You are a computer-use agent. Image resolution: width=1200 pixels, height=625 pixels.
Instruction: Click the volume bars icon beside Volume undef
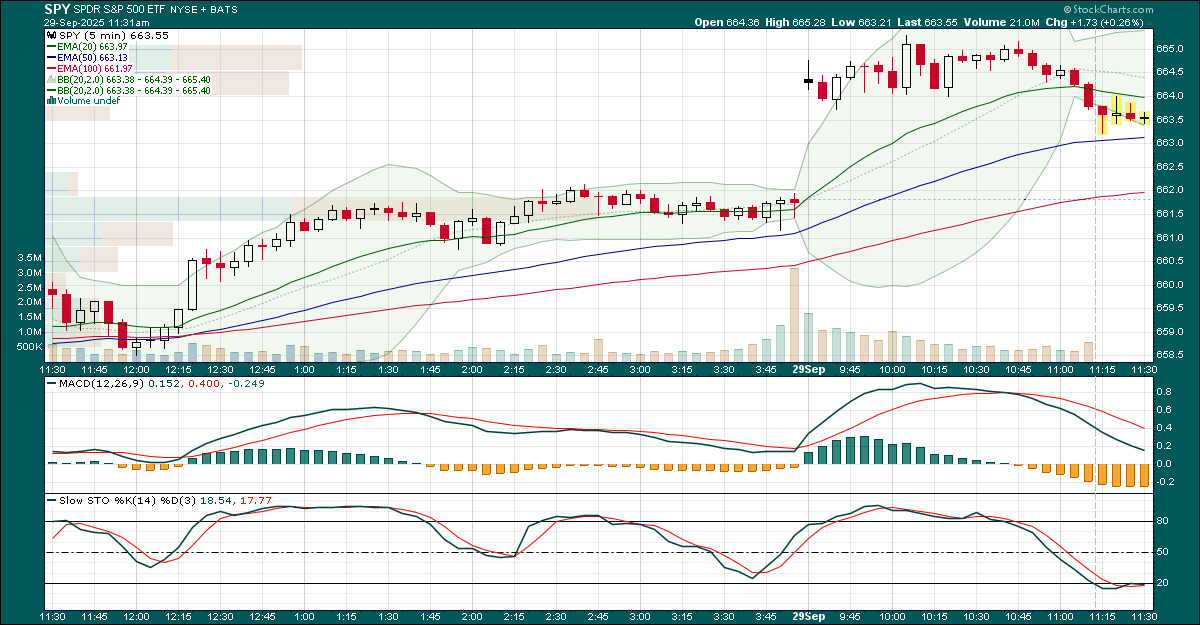coord(50,101)
